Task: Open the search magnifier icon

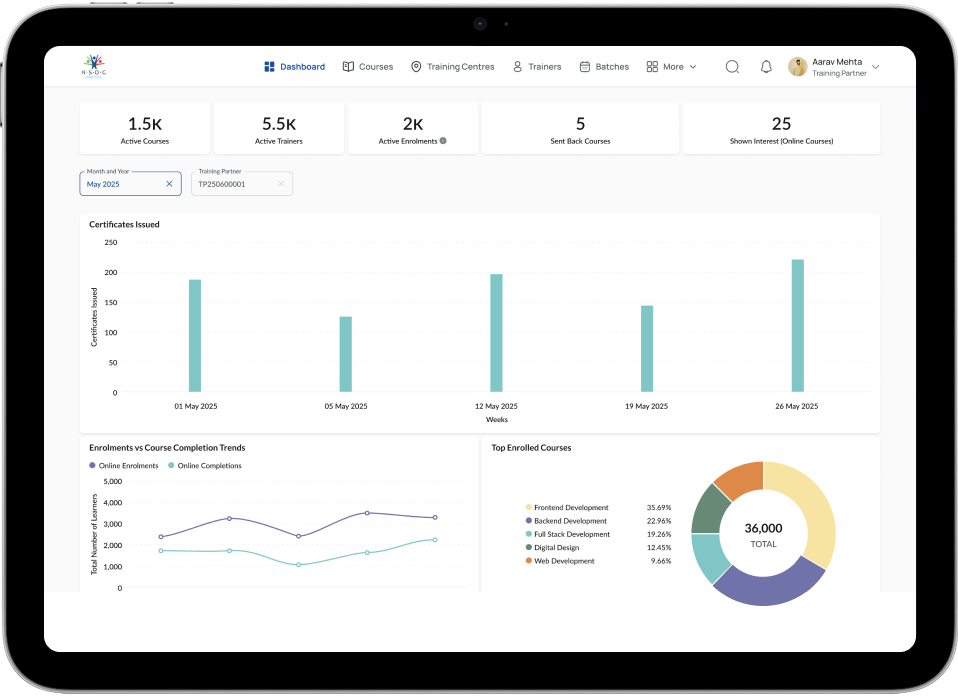Action: point(732,67)
